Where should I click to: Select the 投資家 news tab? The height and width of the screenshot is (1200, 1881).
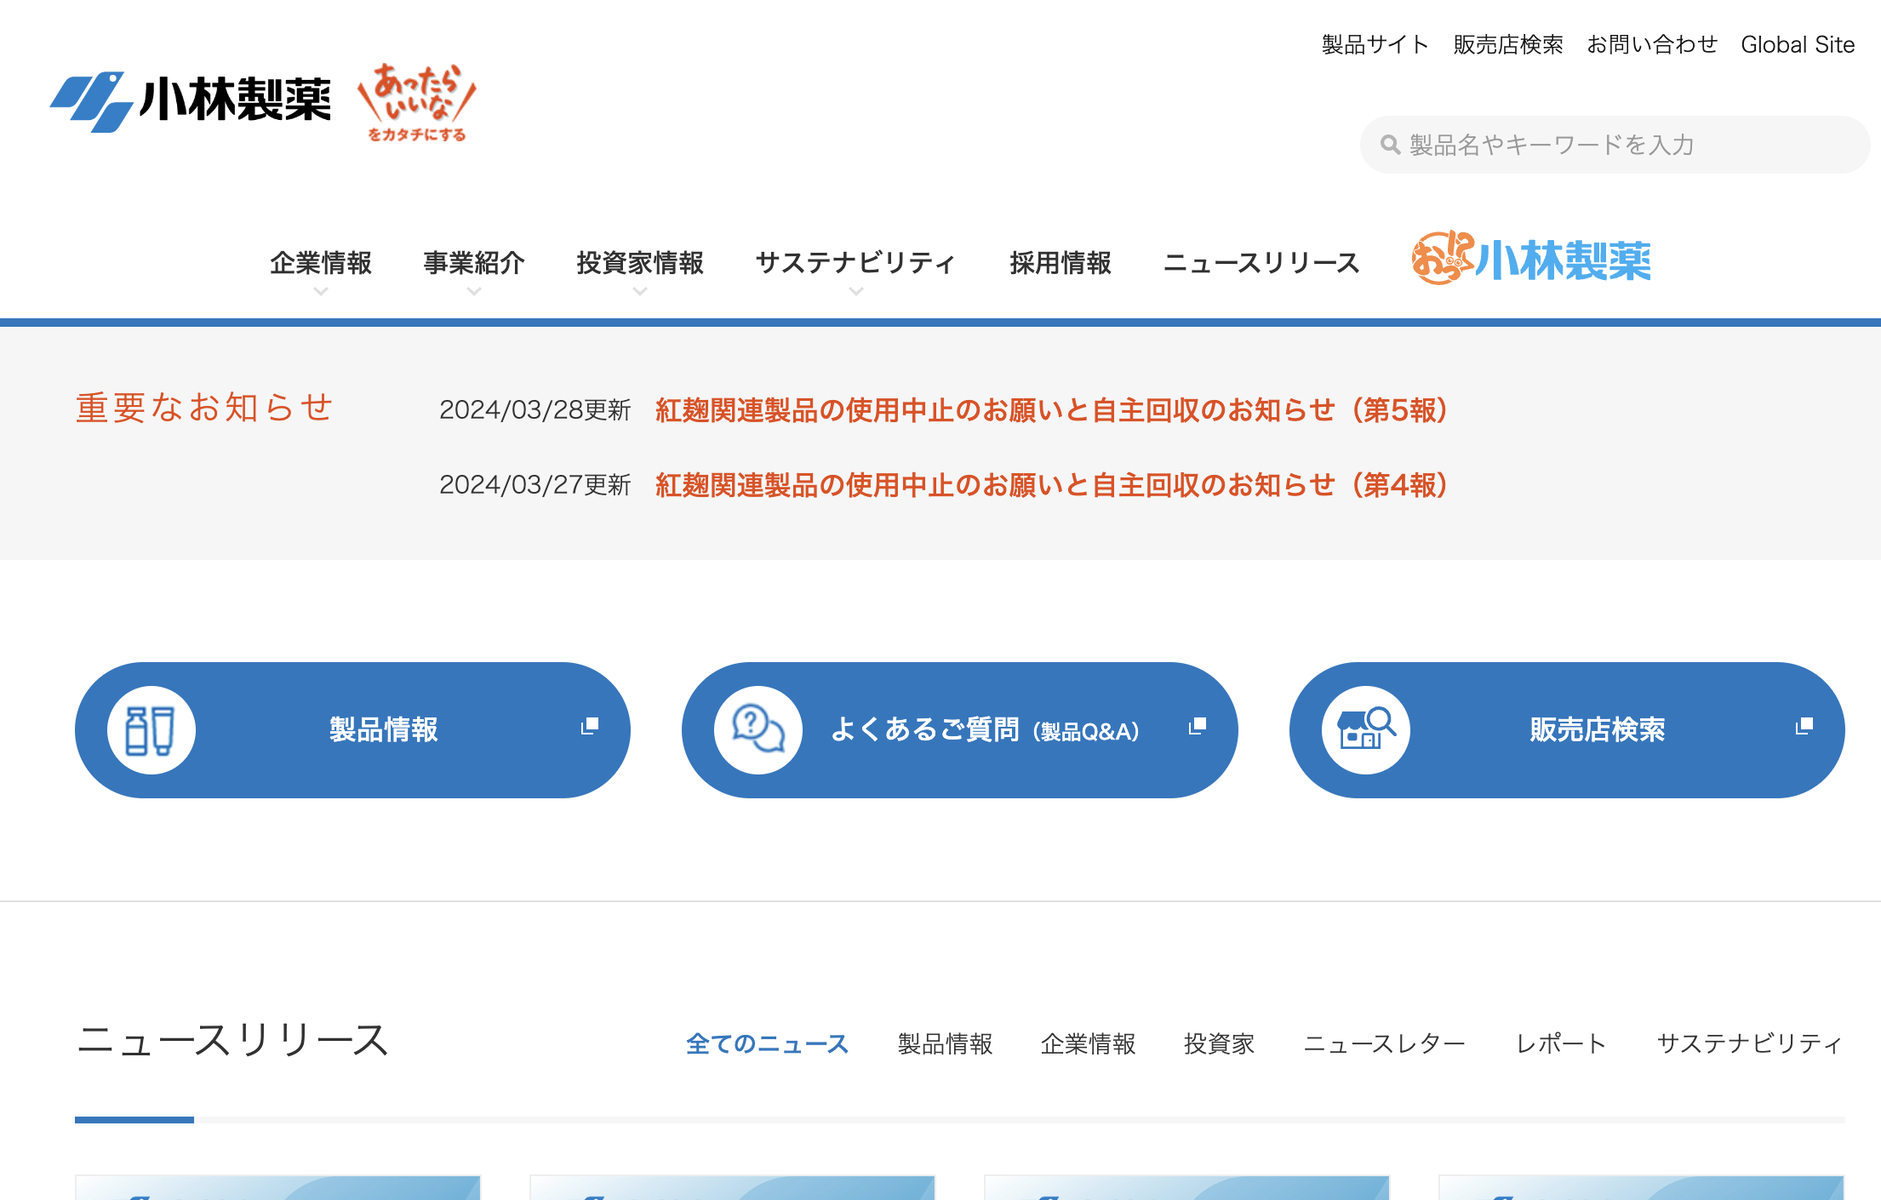click(x=1219, y=1044)
